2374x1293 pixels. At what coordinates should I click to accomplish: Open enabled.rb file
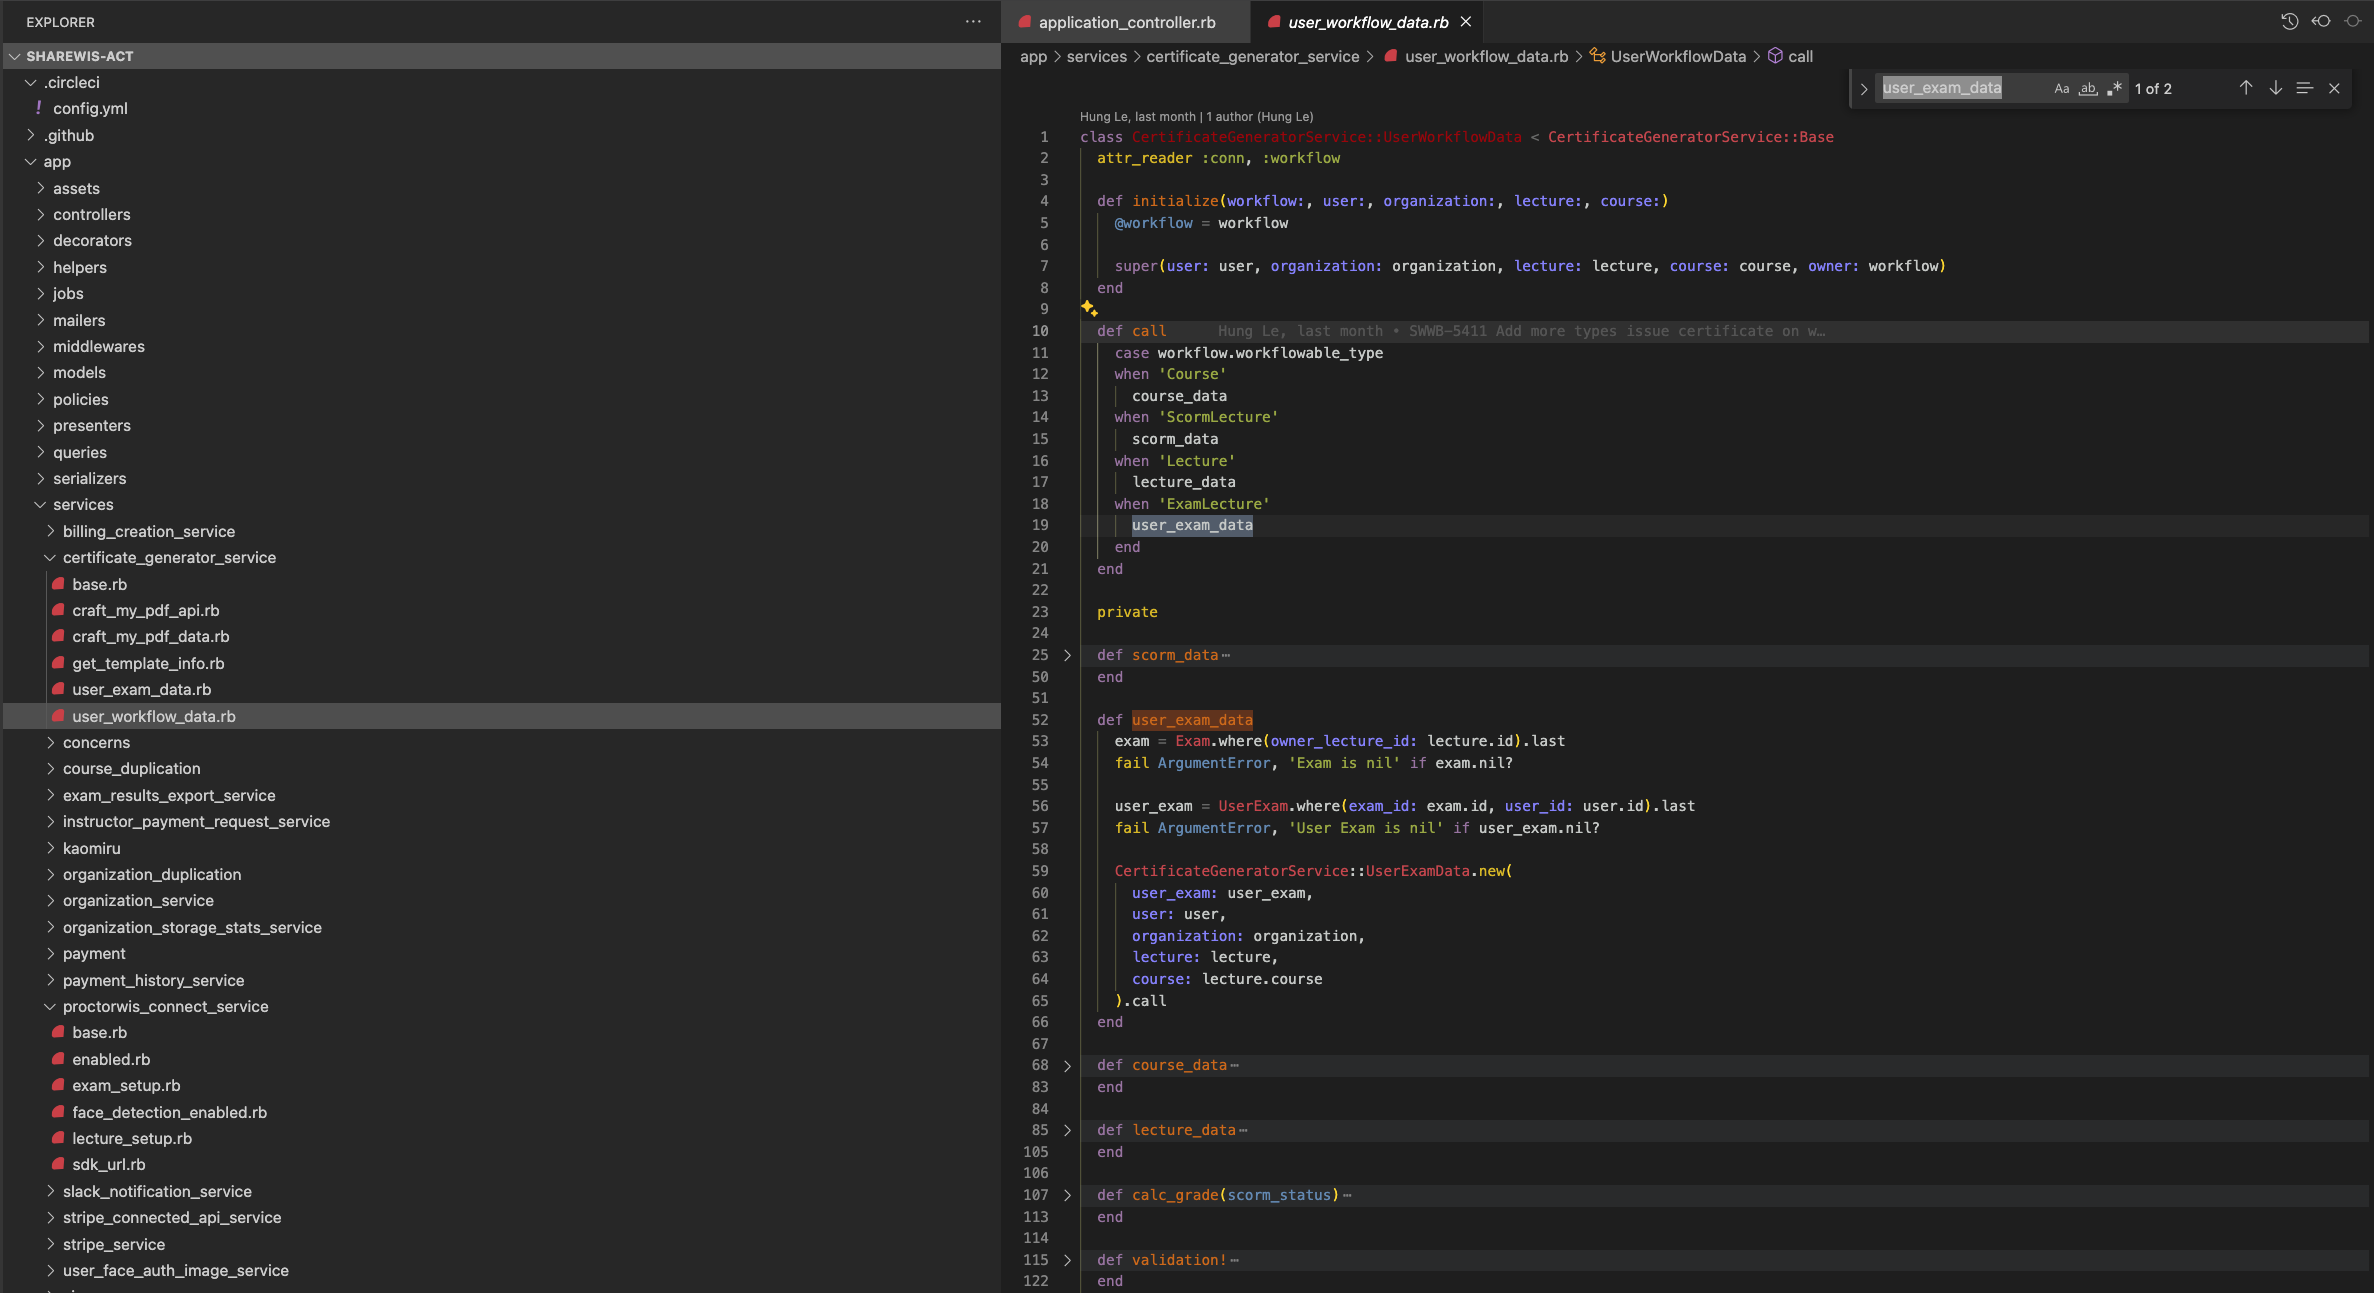pos(502,1059)
